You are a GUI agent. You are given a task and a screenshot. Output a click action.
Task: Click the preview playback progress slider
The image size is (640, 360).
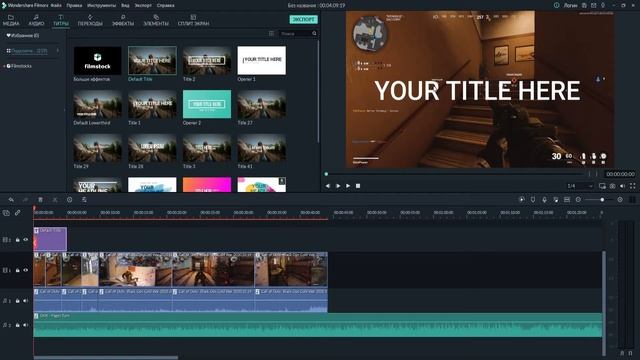[454, 174]
